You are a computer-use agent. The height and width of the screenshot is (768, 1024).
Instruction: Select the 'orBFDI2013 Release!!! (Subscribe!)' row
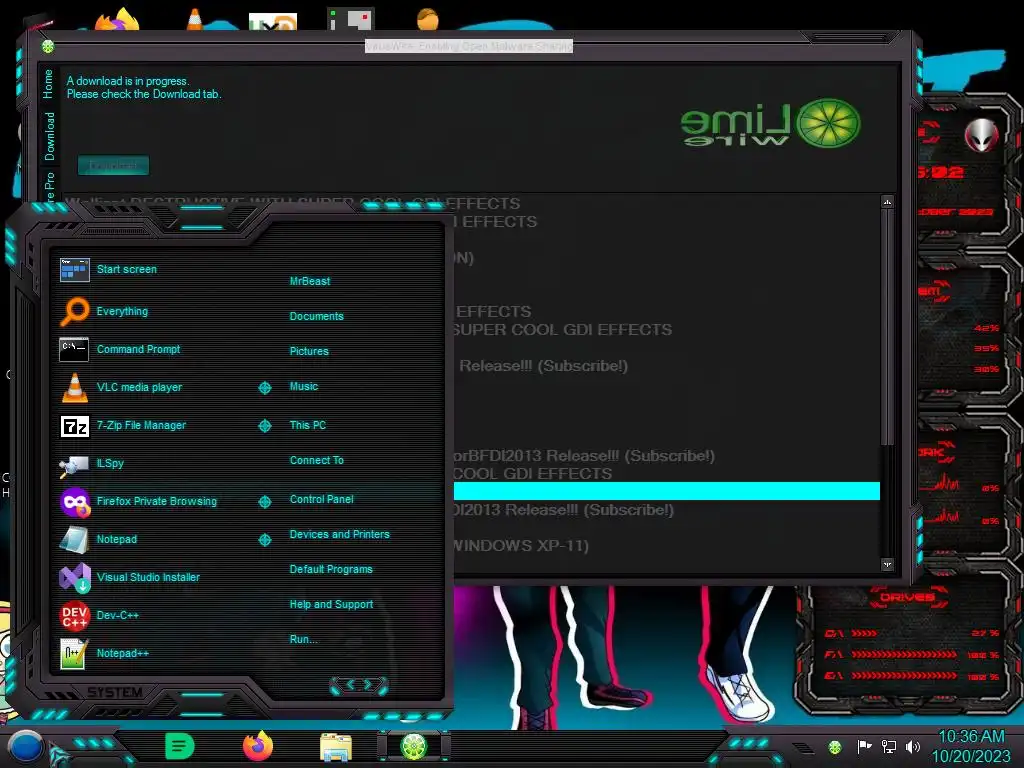pyautogui.click(x=667, y=456)
